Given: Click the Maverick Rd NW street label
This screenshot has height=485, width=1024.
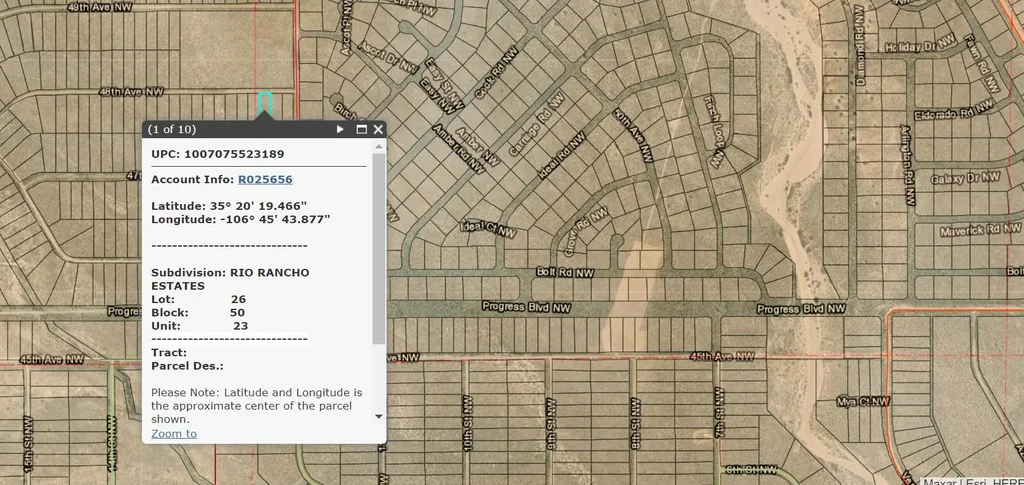Looking at the screenshot, I should [973, 231].
